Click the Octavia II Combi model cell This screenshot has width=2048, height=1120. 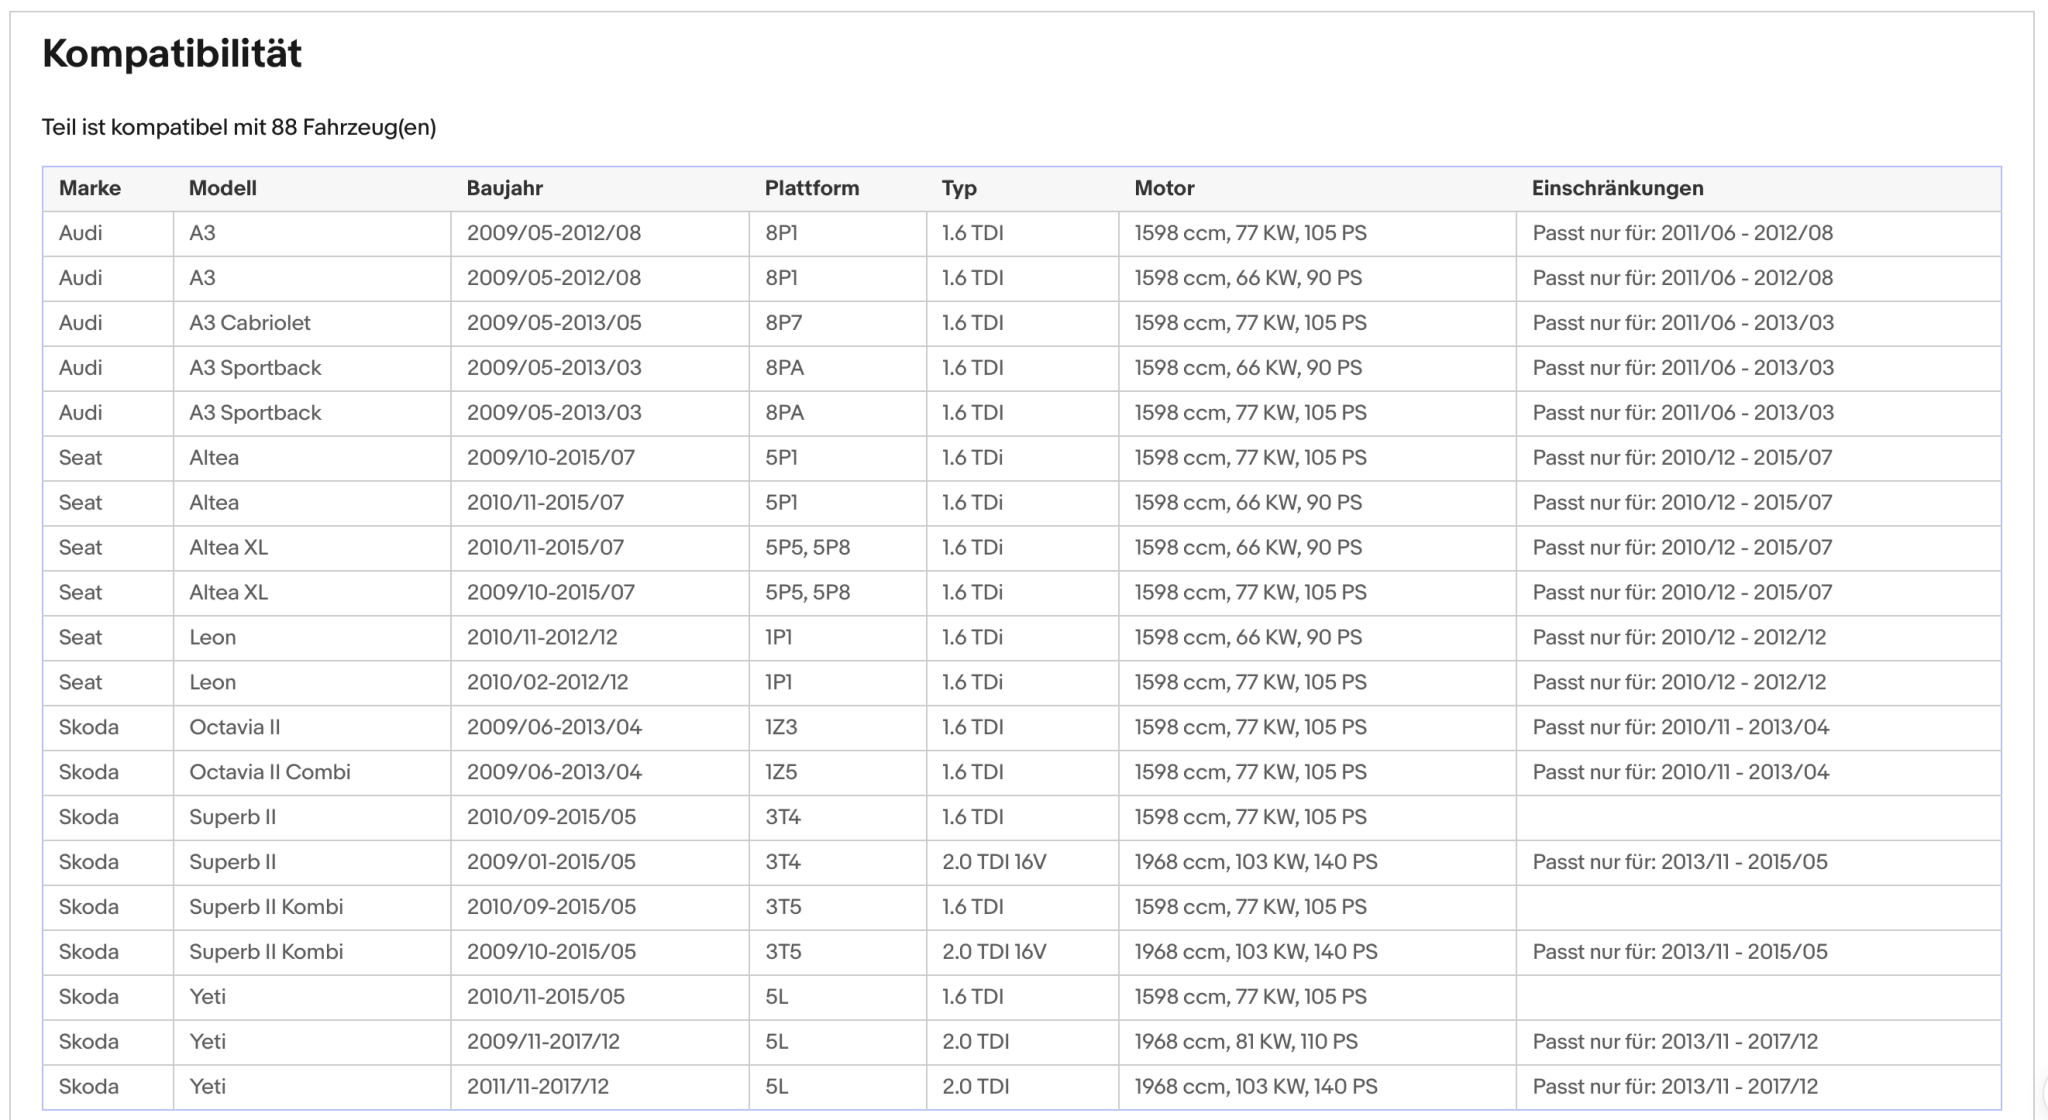click(x=311, y=772)
